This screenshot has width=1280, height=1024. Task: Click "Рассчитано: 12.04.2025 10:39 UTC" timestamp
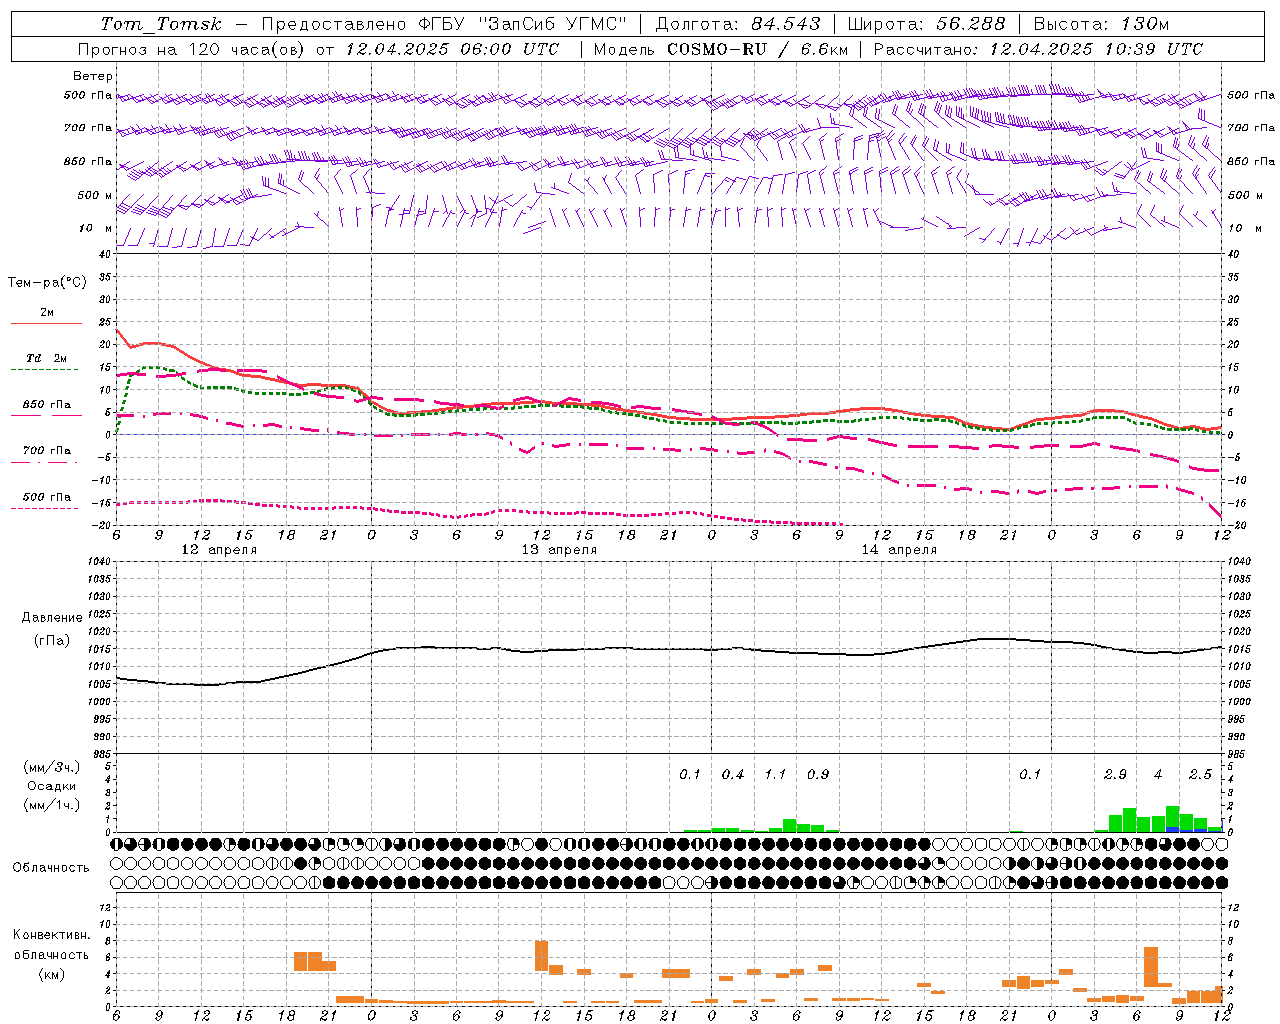[x=1038, y=49]
